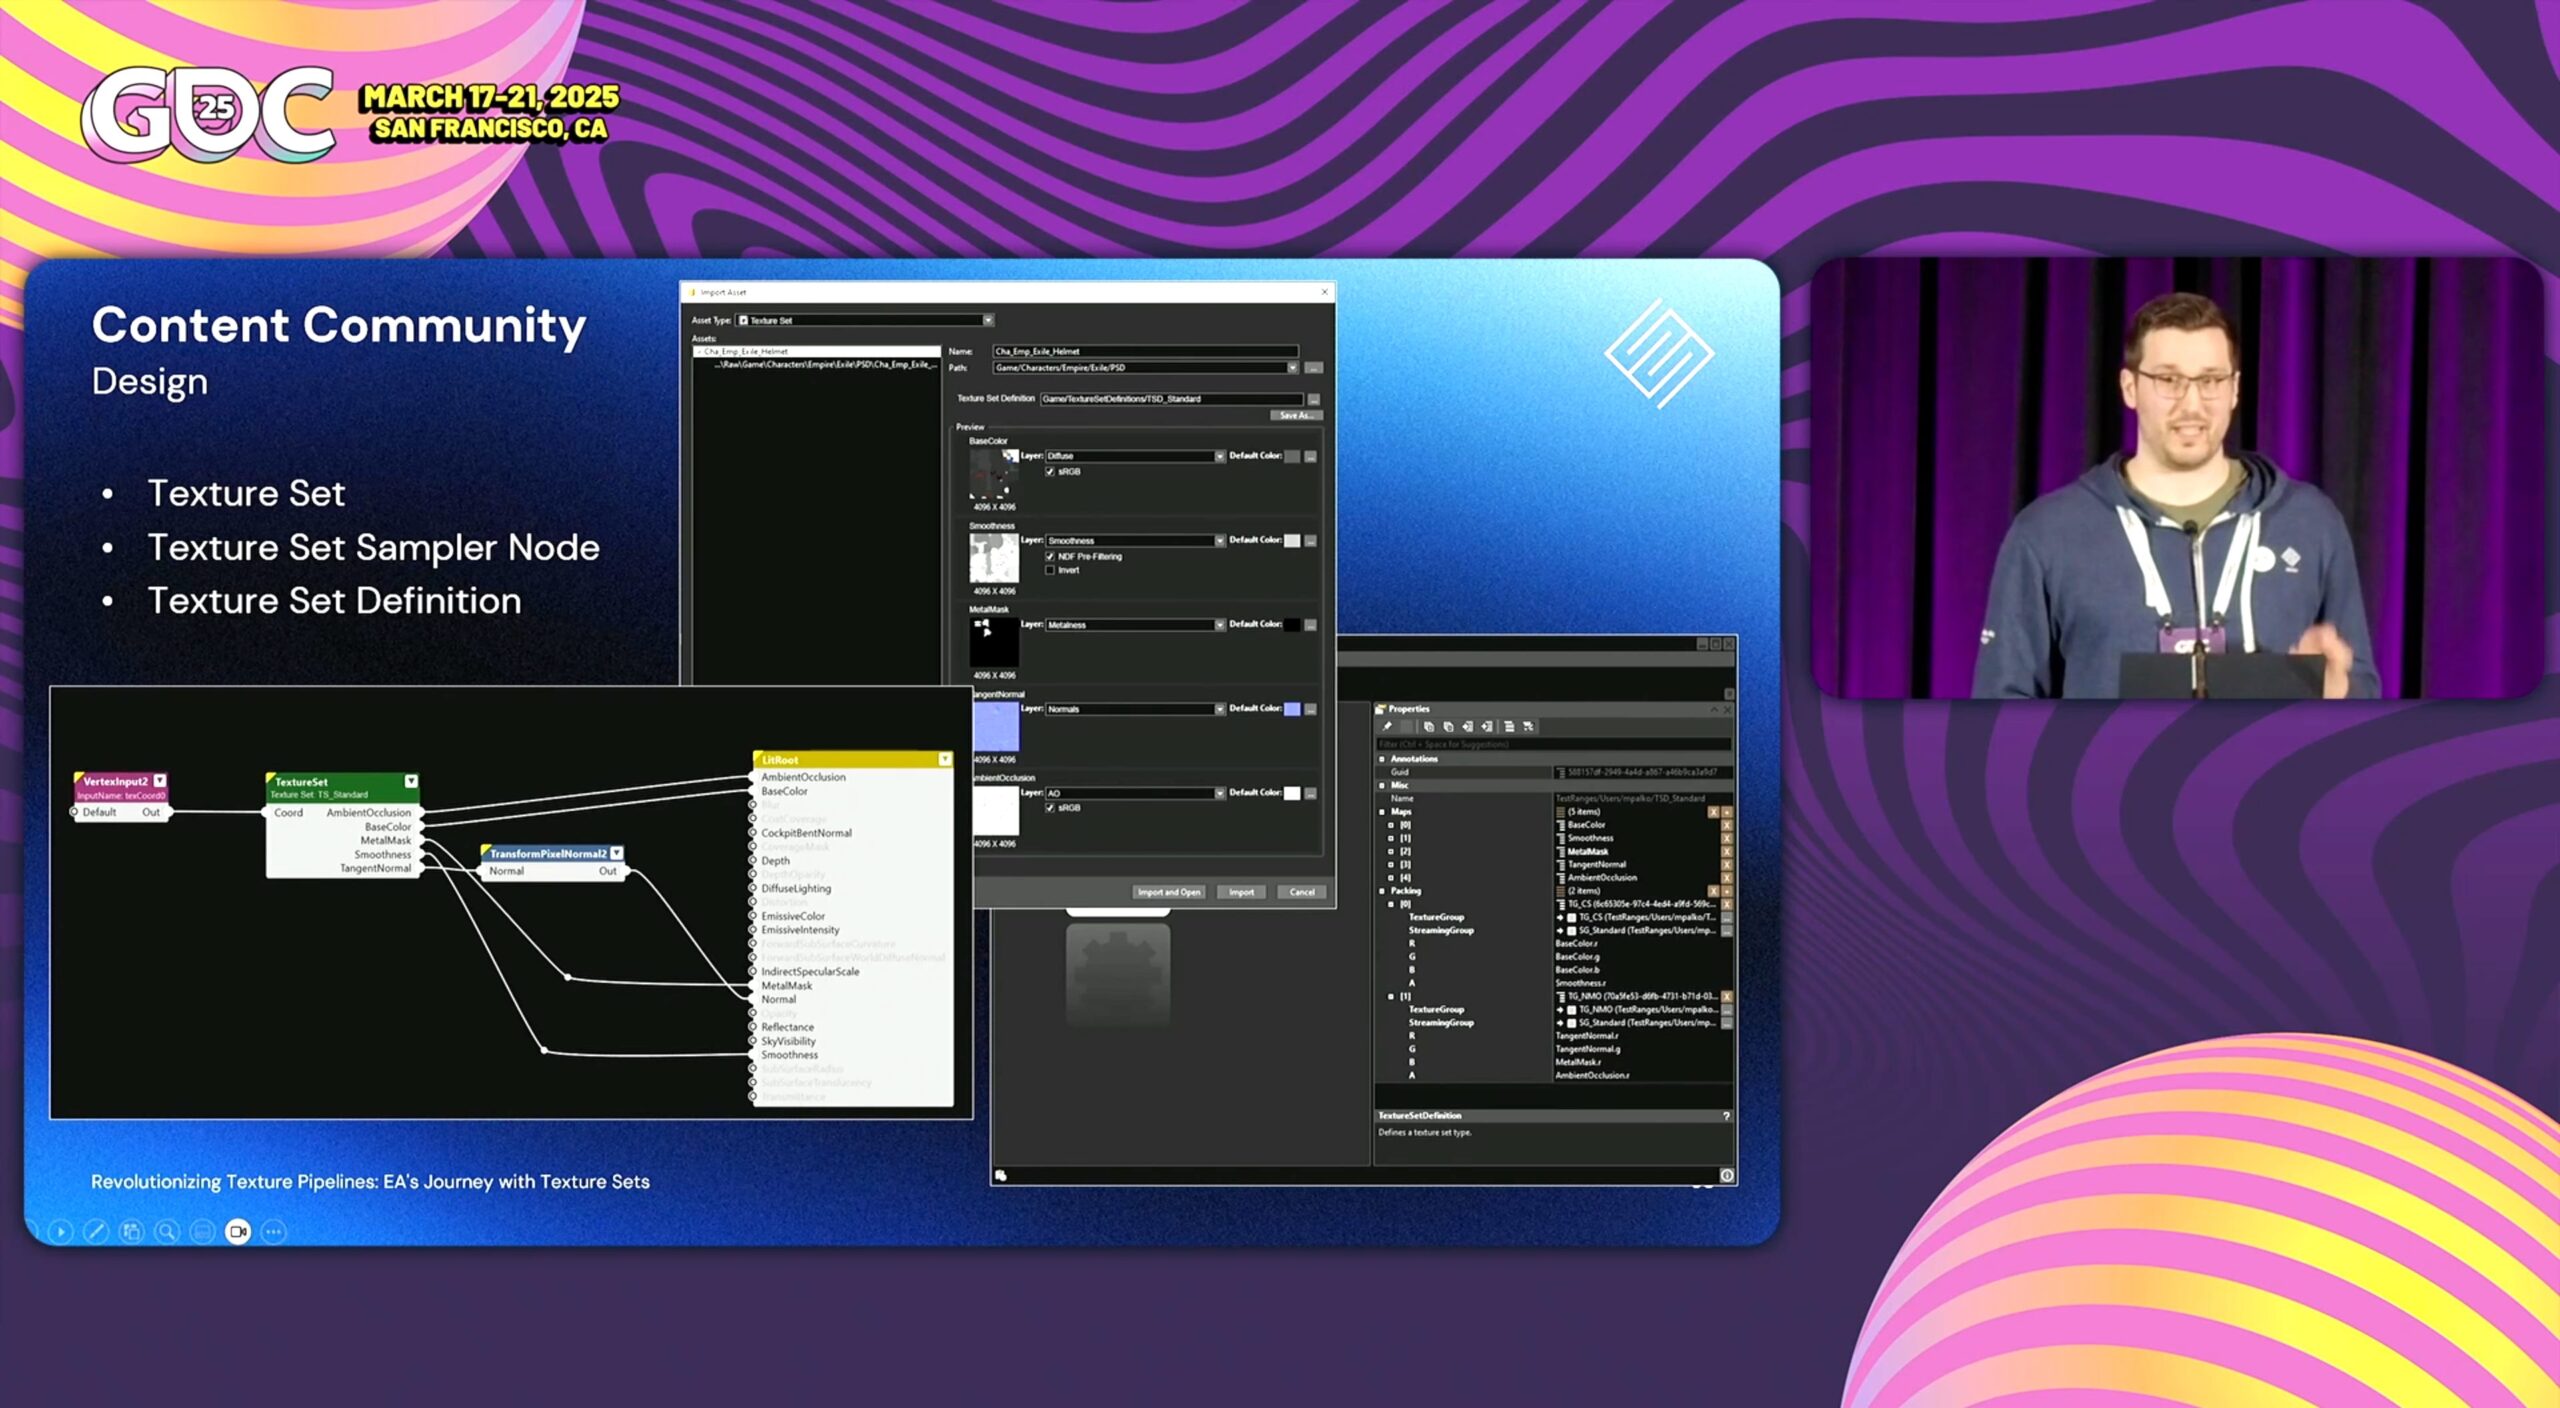
Task: Collapse the Maps section in Properties
Action: [x=1382, y=812]
